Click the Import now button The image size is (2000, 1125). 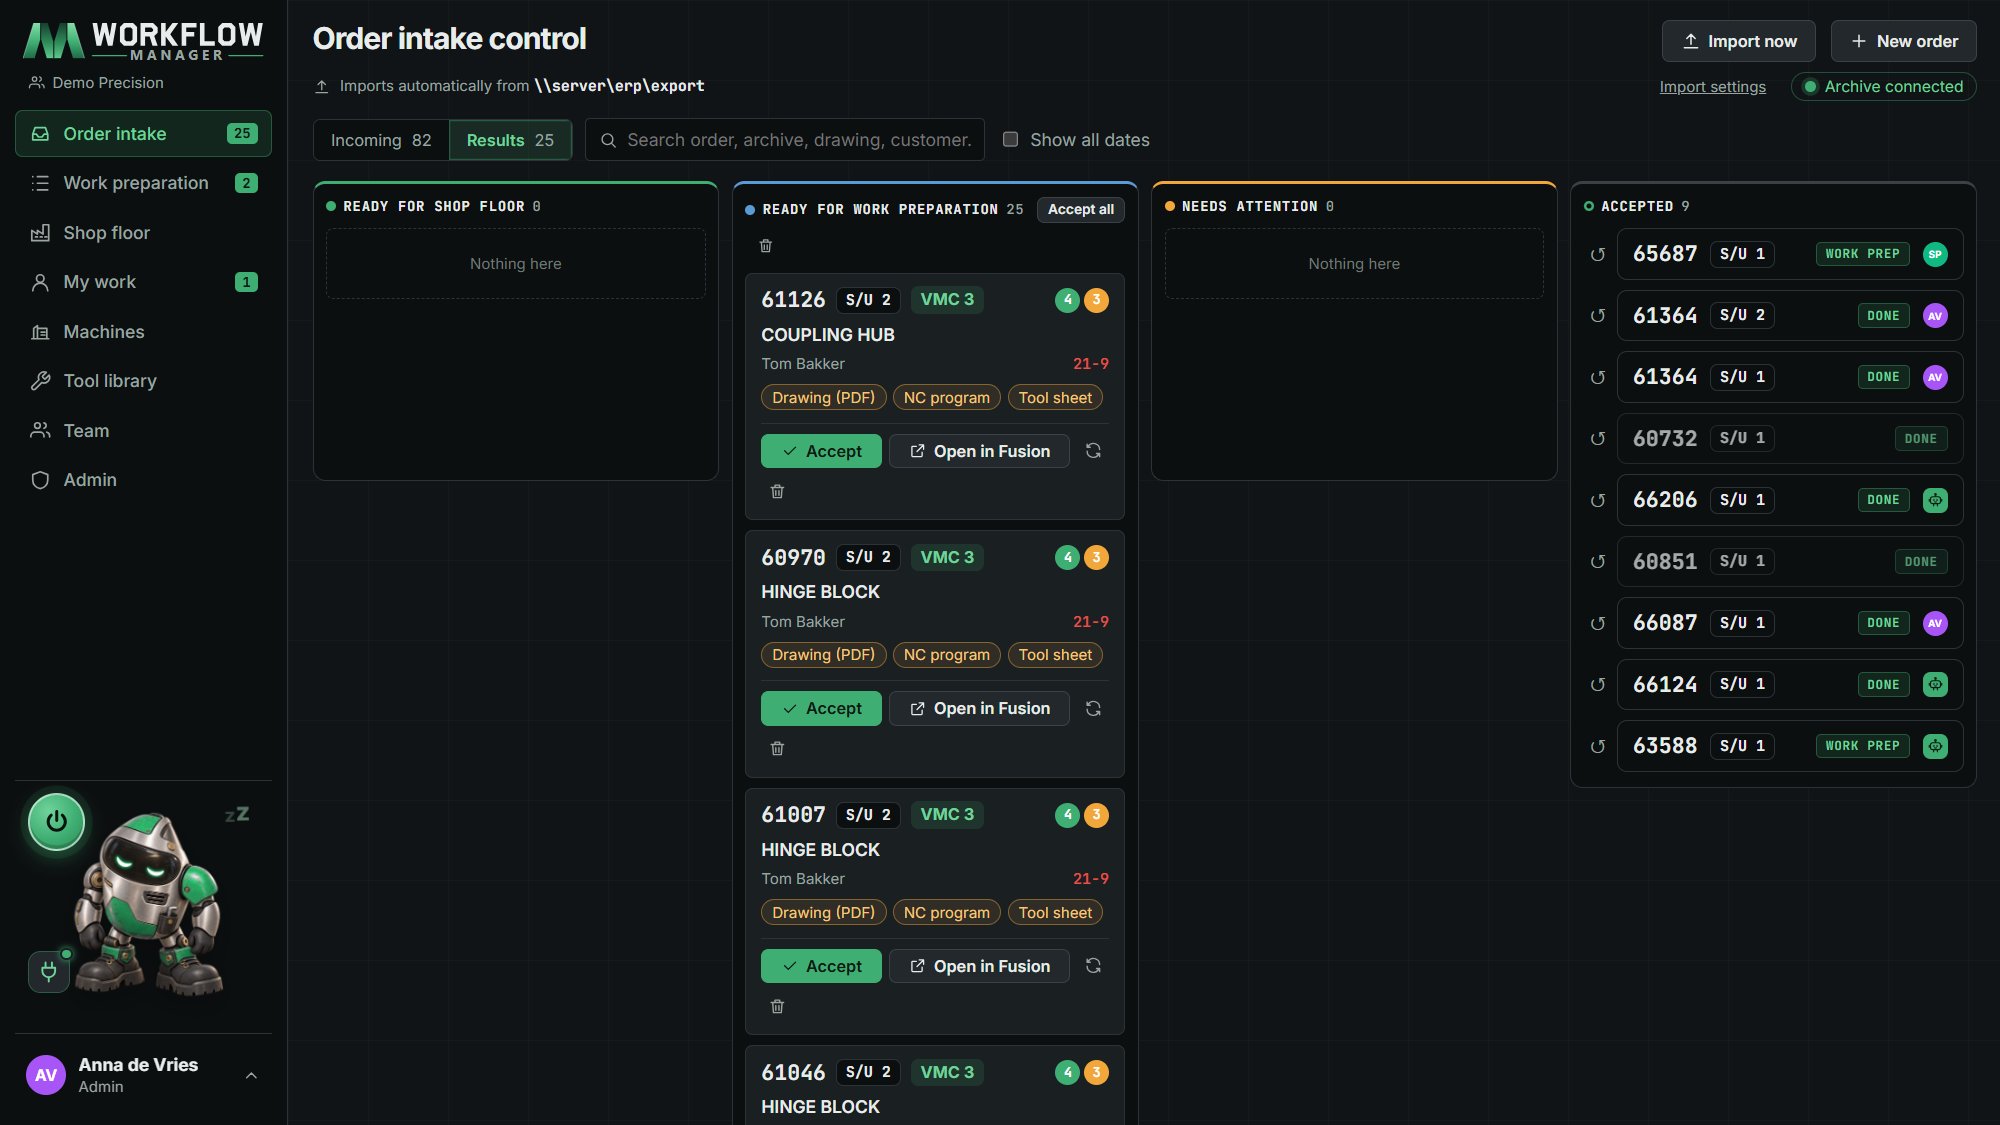1738,41
